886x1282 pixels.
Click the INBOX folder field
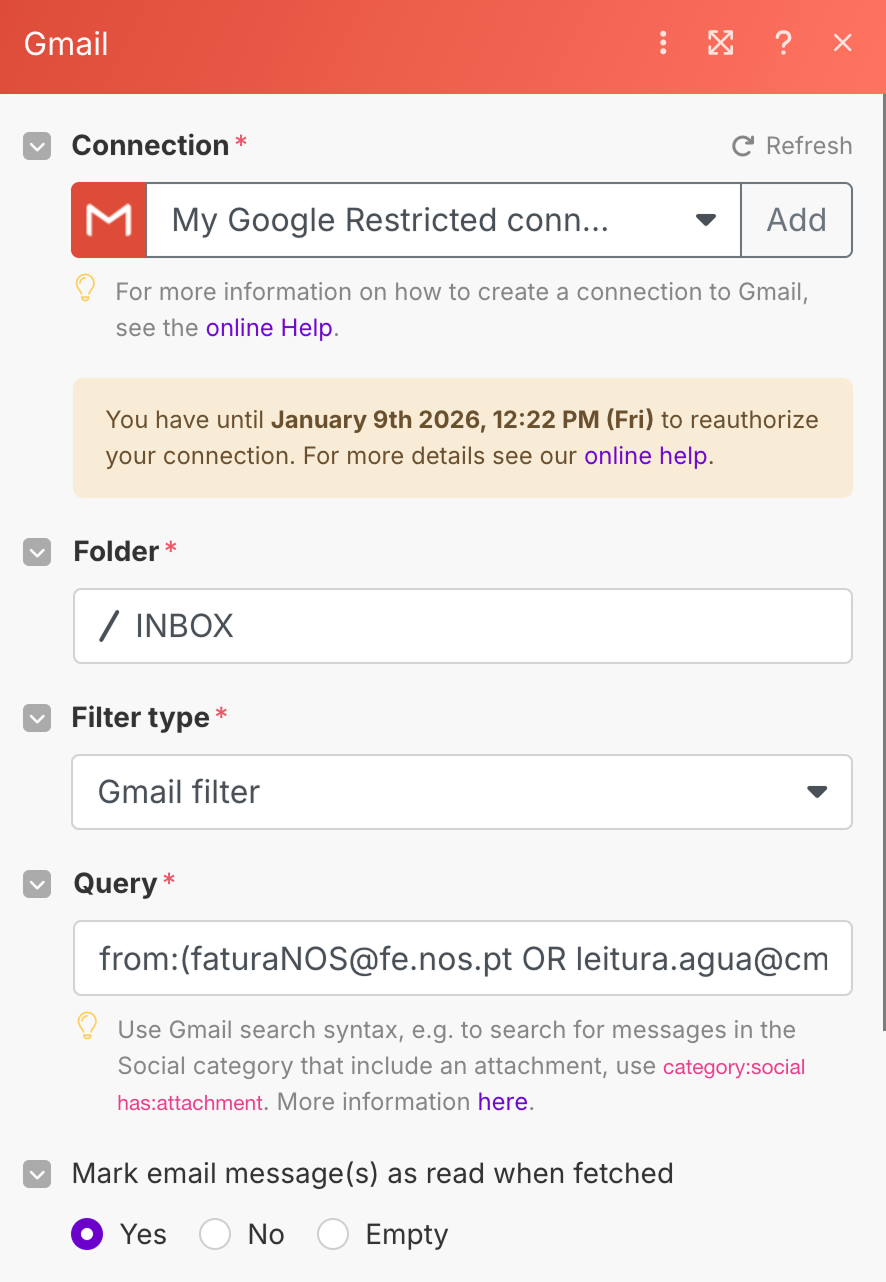tap(462, 626)
